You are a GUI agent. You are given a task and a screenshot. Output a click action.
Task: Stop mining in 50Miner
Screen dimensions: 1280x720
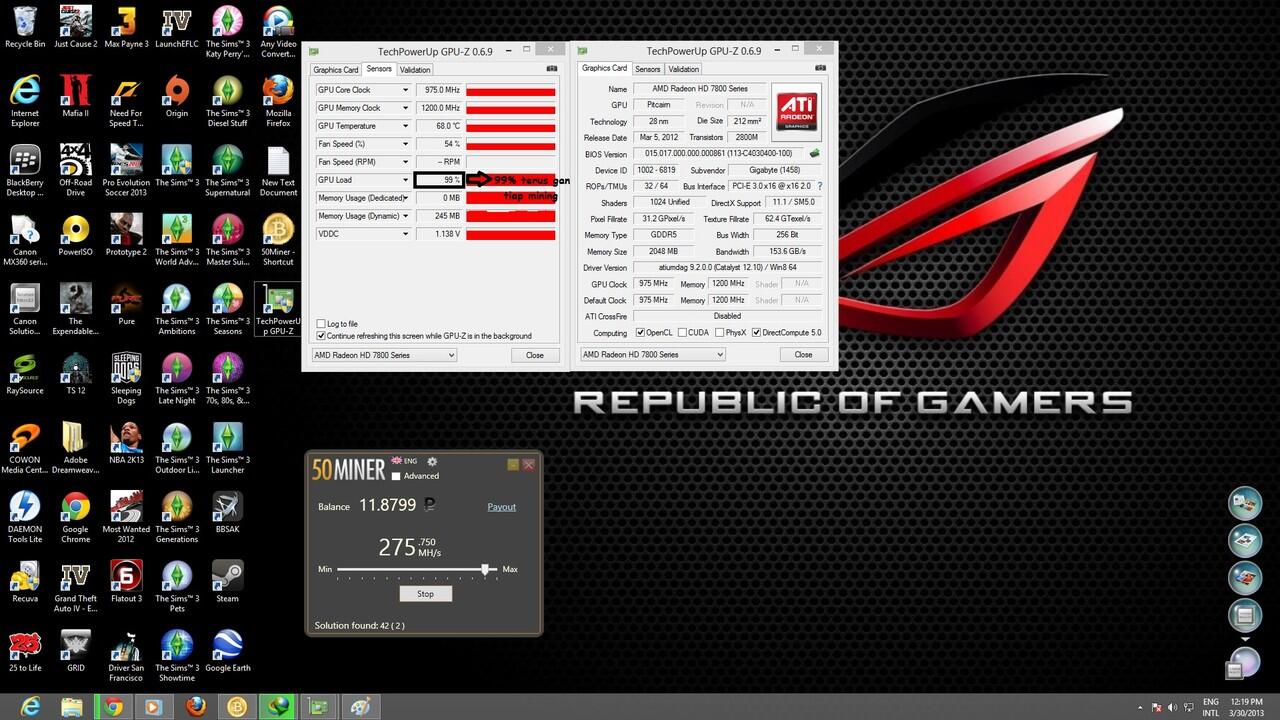point(425,593)
